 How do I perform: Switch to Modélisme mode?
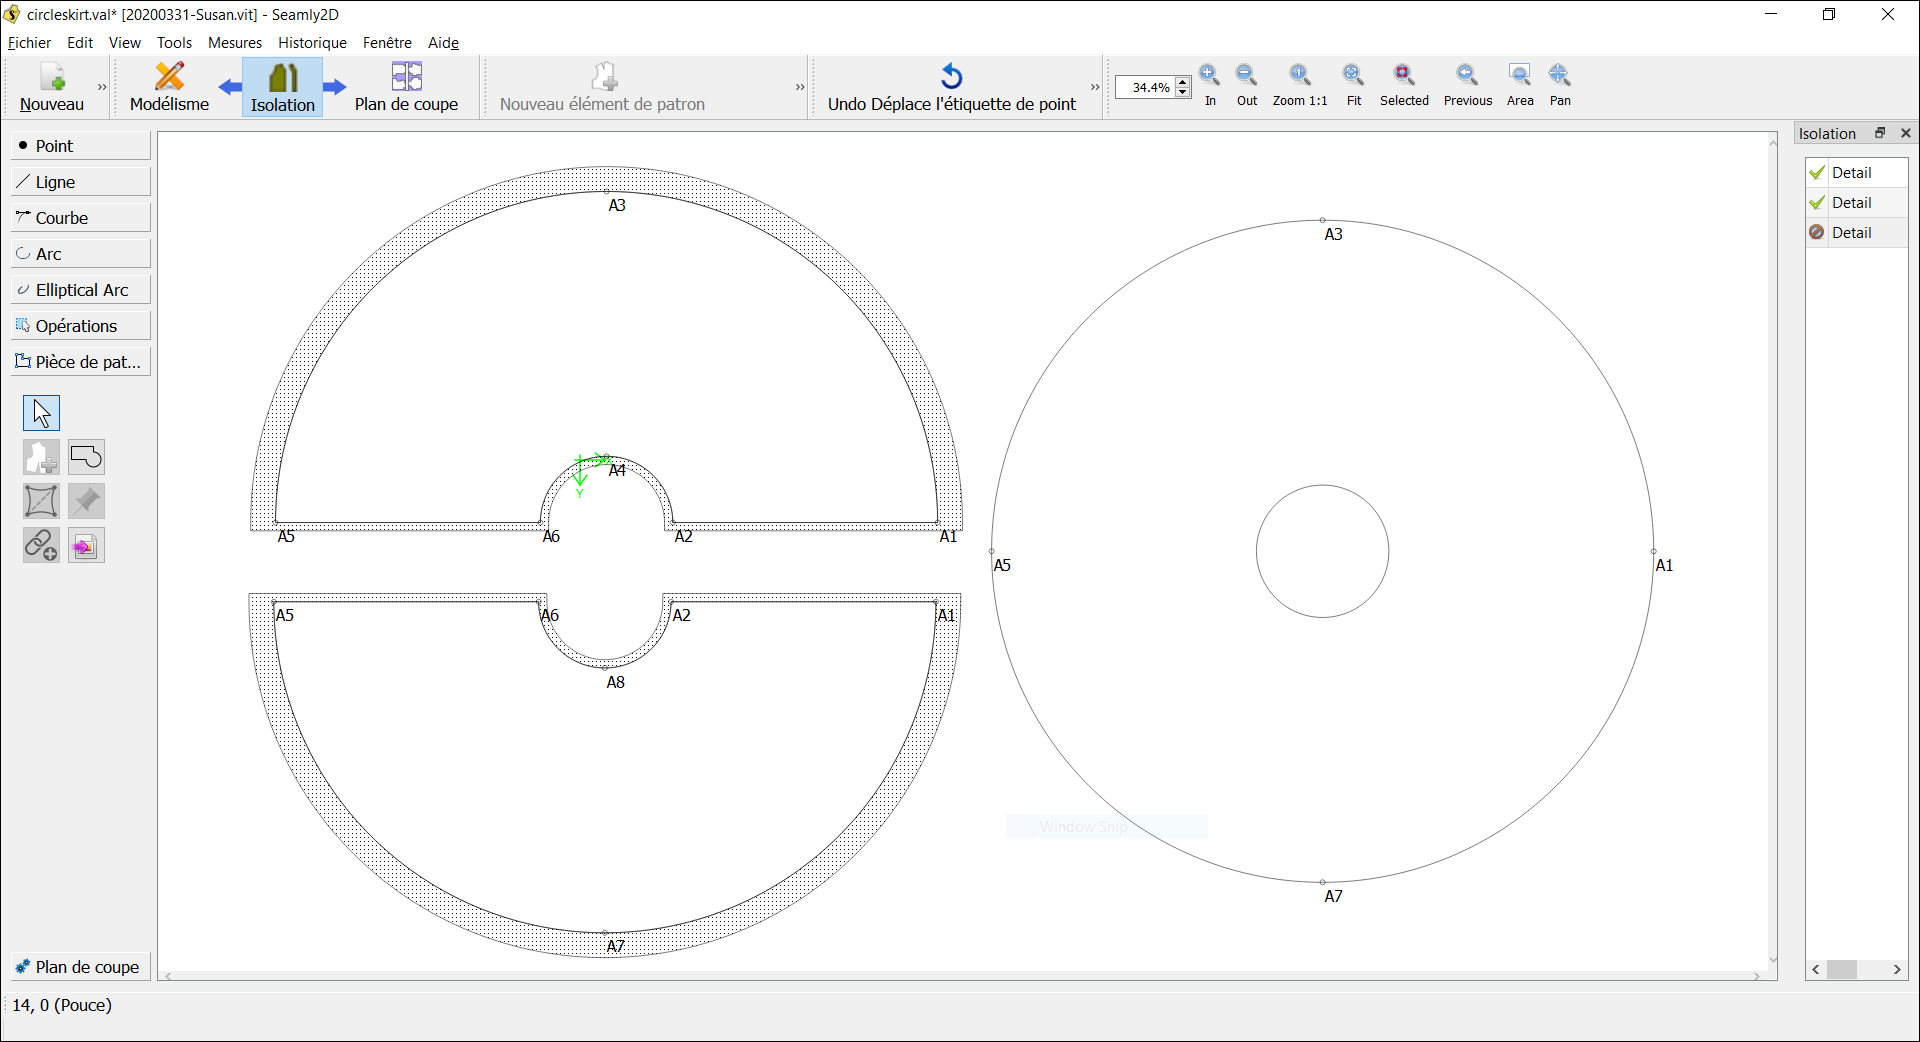pyautogui.click(x=169, y=87)
